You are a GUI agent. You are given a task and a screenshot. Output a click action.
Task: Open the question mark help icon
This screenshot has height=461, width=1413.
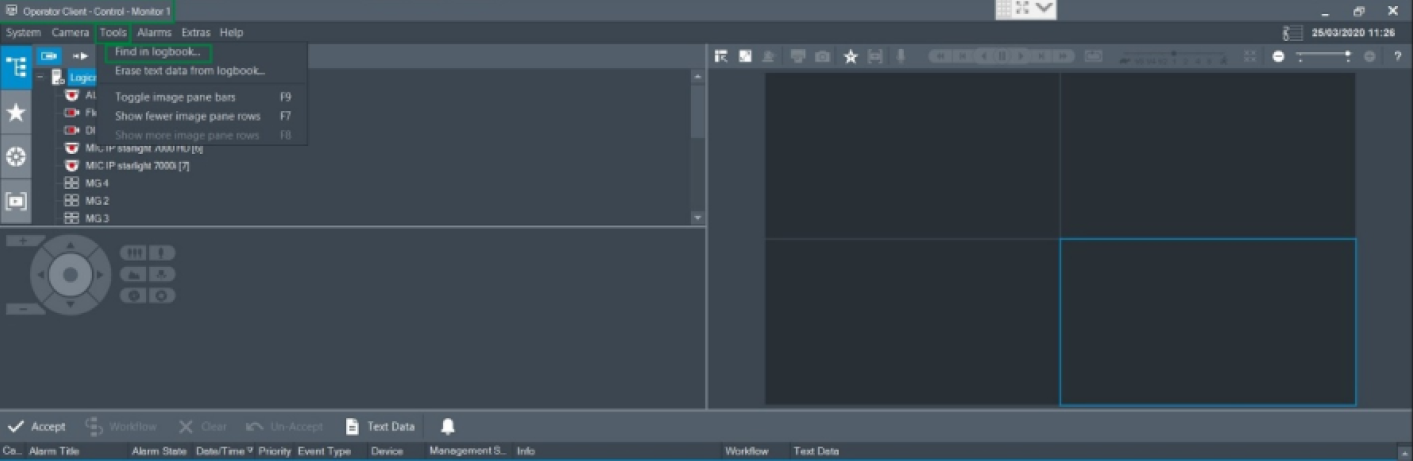coord(1397,56)
